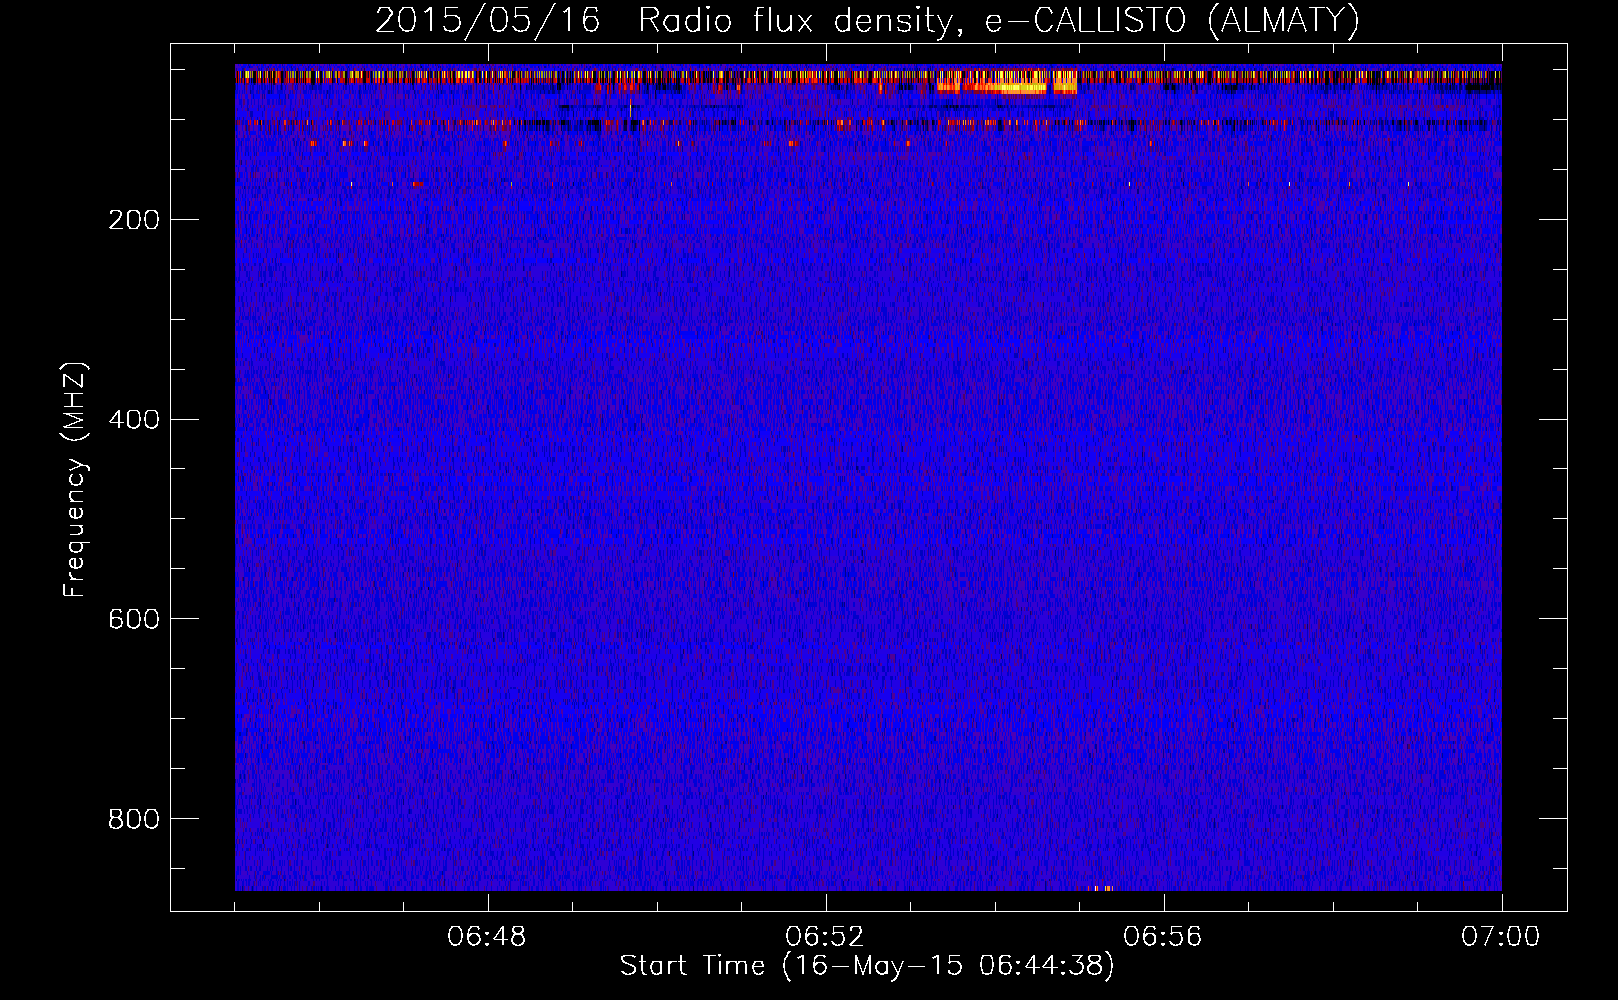Click the 800 frequency tick label
The image size is (1618, 1000).
click(134, 819)
